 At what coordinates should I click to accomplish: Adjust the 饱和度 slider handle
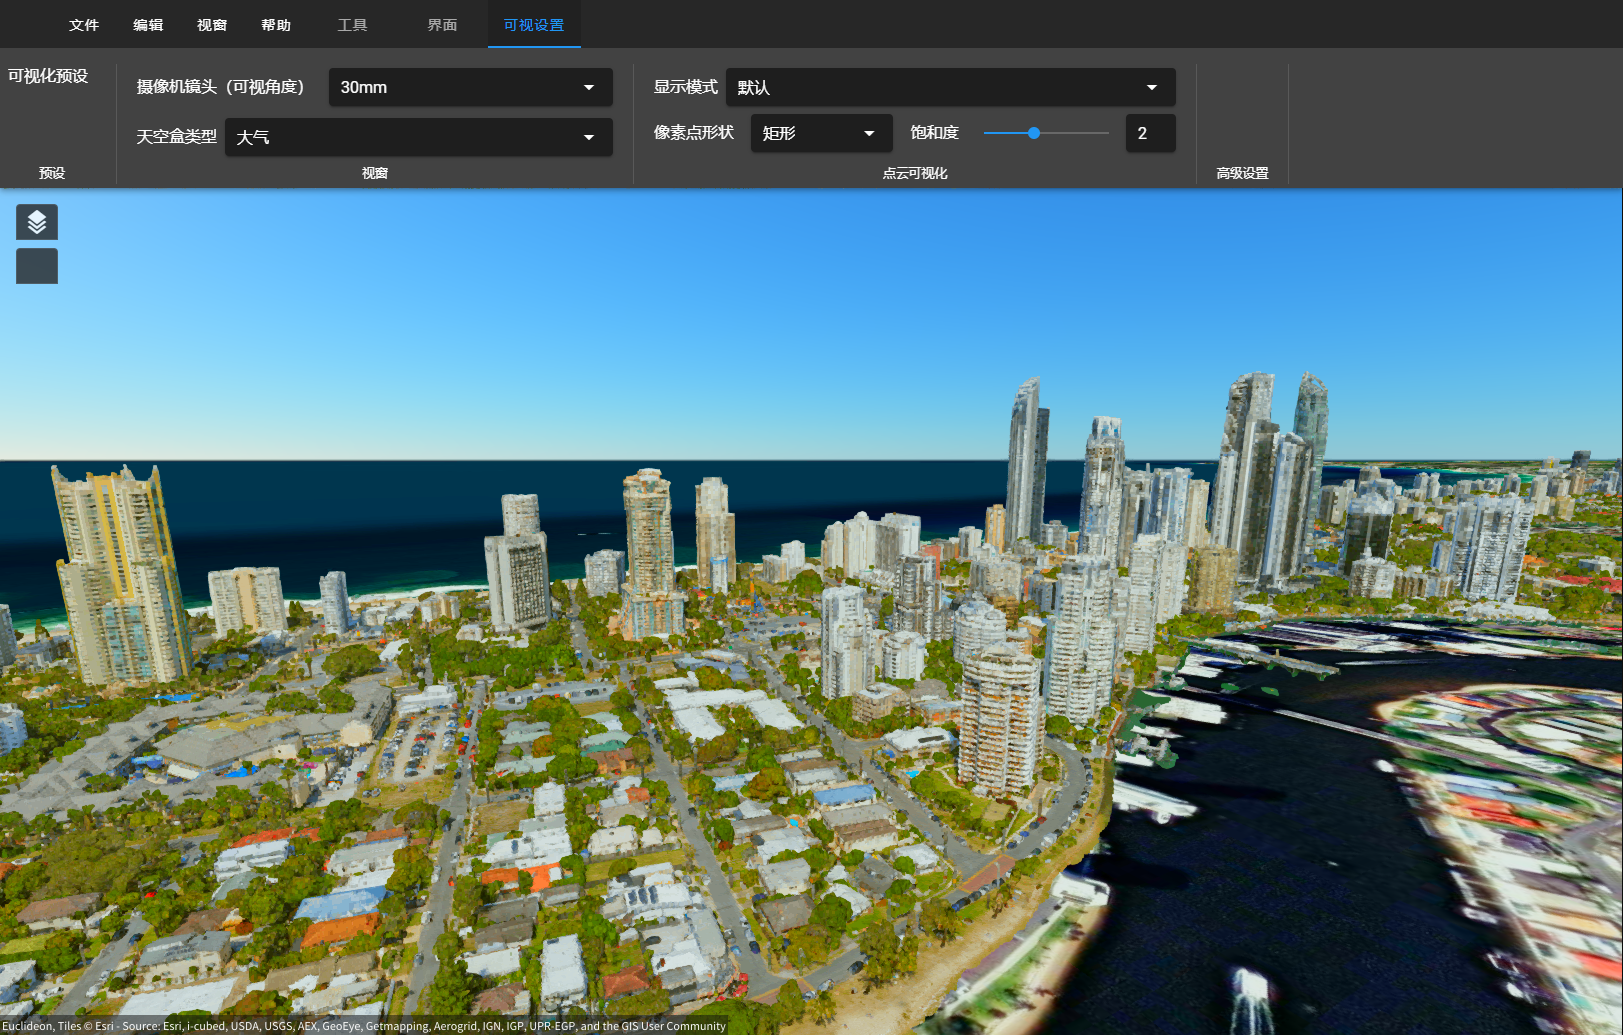pos(1034,133)
